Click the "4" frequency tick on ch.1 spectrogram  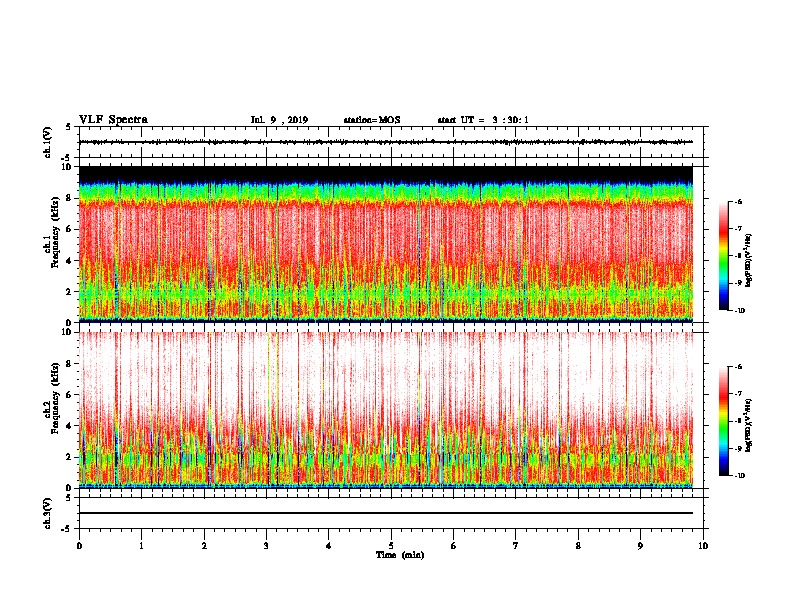coord(69,261)
